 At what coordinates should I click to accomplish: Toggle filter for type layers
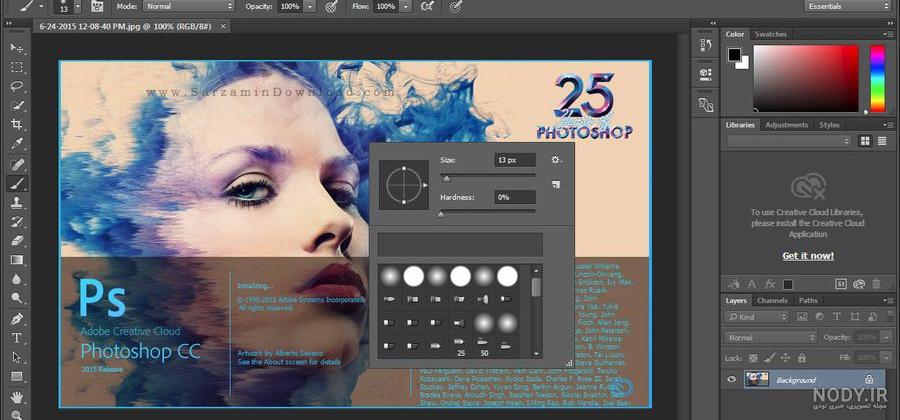point(837,316)
